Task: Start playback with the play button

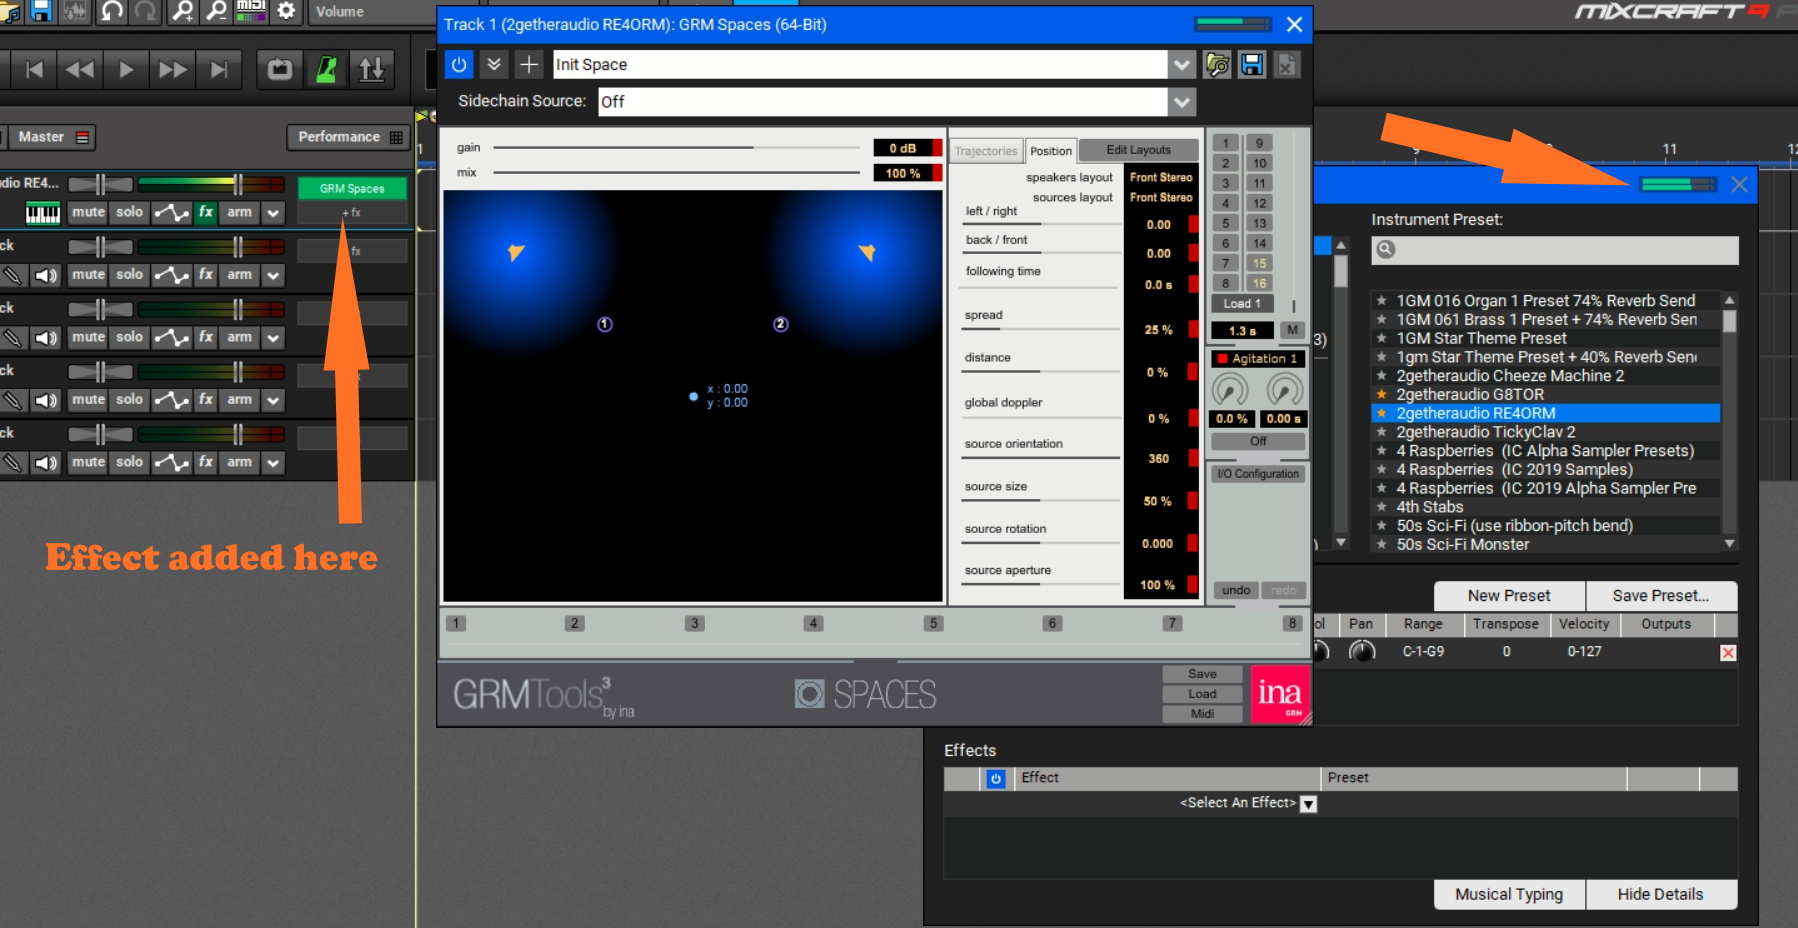Action: point(126,69)
